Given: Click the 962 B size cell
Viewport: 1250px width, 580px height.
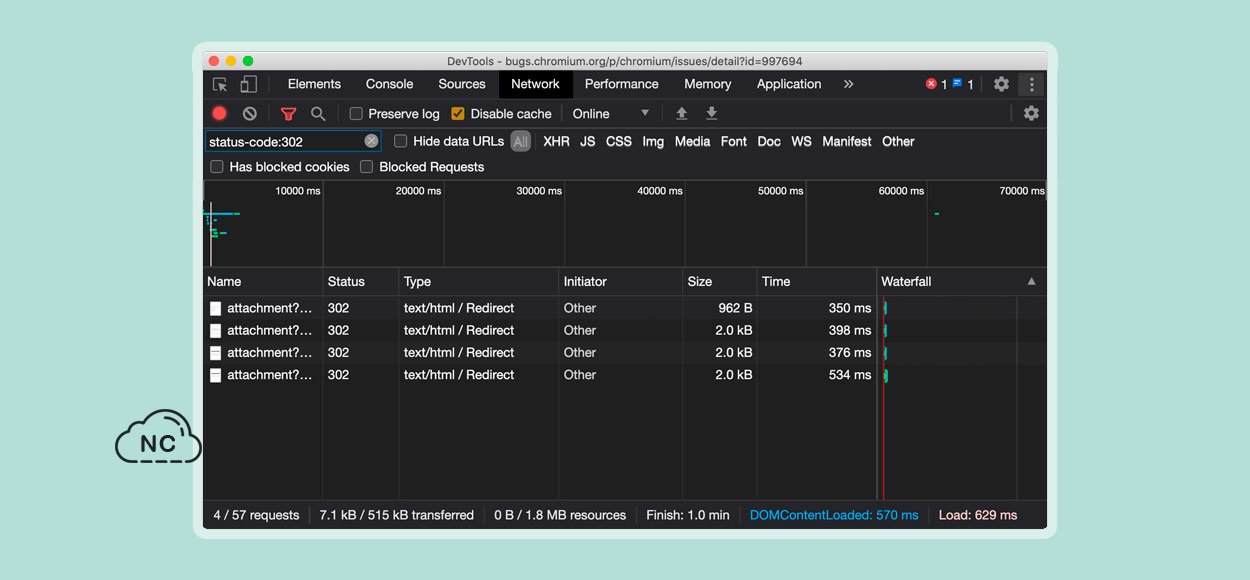Looking at the screenshot, I should (x=735, y=309).
